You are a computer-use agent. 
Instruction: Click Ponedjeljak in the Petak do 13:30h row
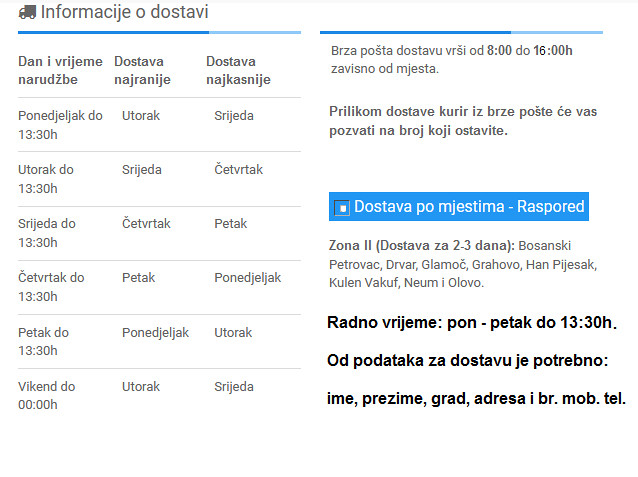[x=155, y=333]
